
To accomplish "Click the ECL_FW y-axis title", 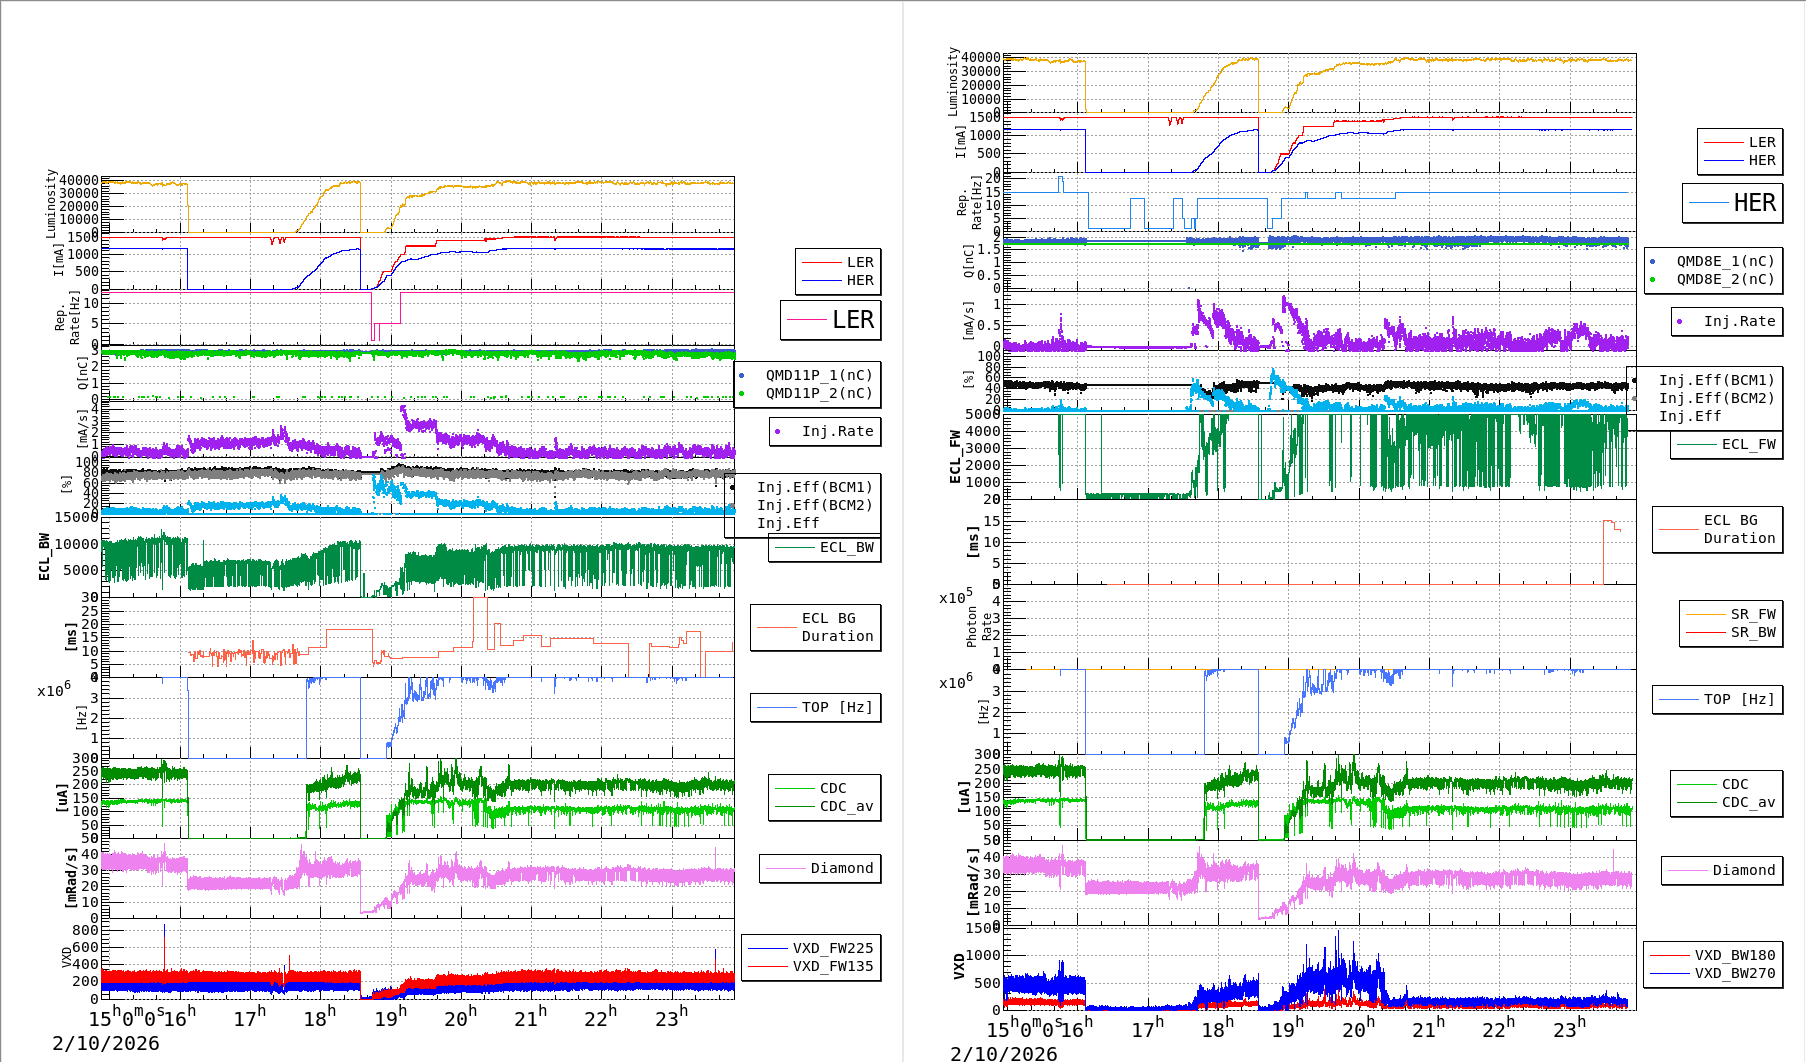I will (x=955, y=457).
